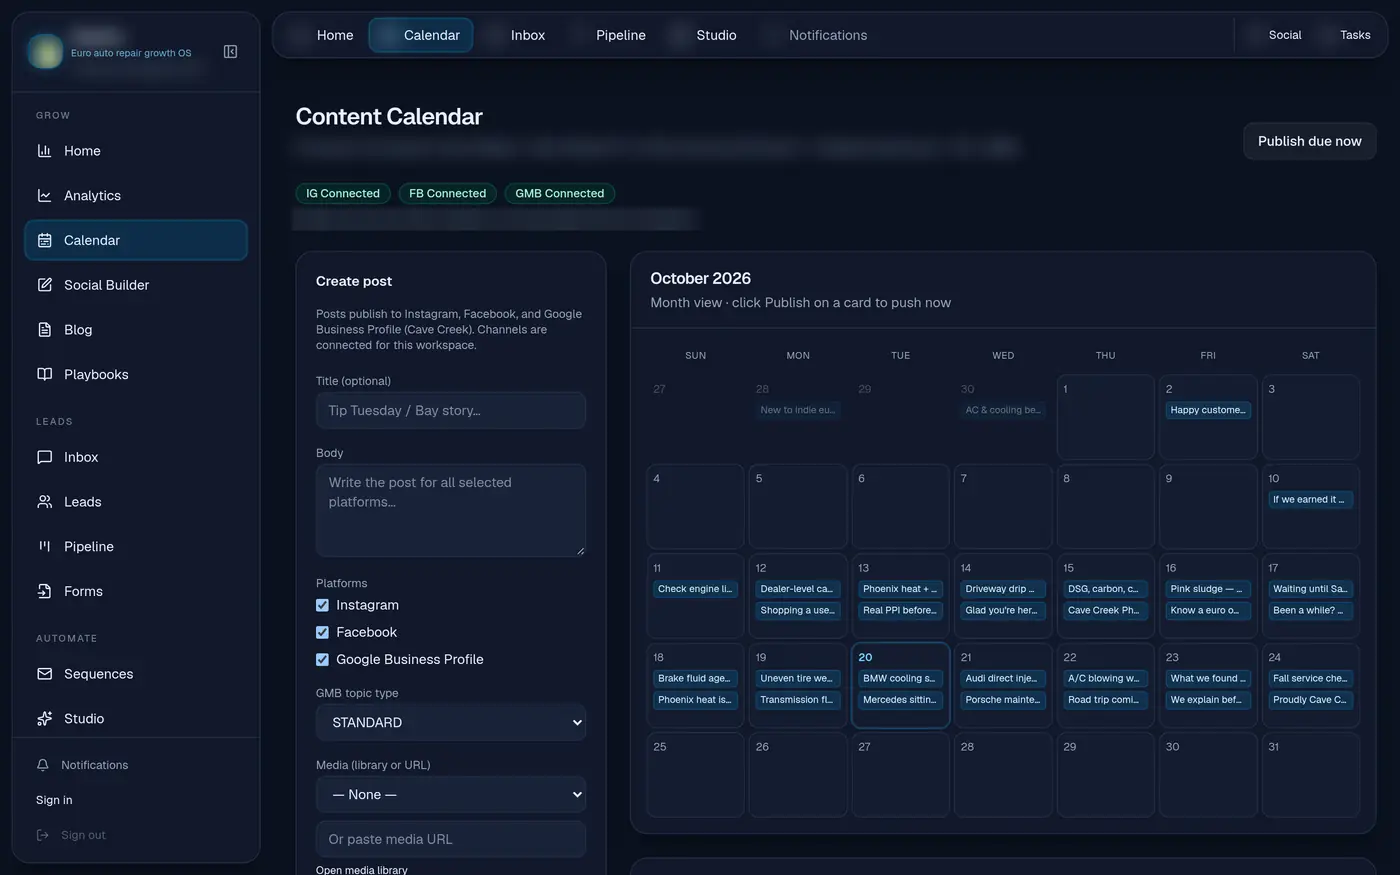Switch to the Calendar tab in top navigation
The height and width of the screenshot is (875, 1400).
421,35
